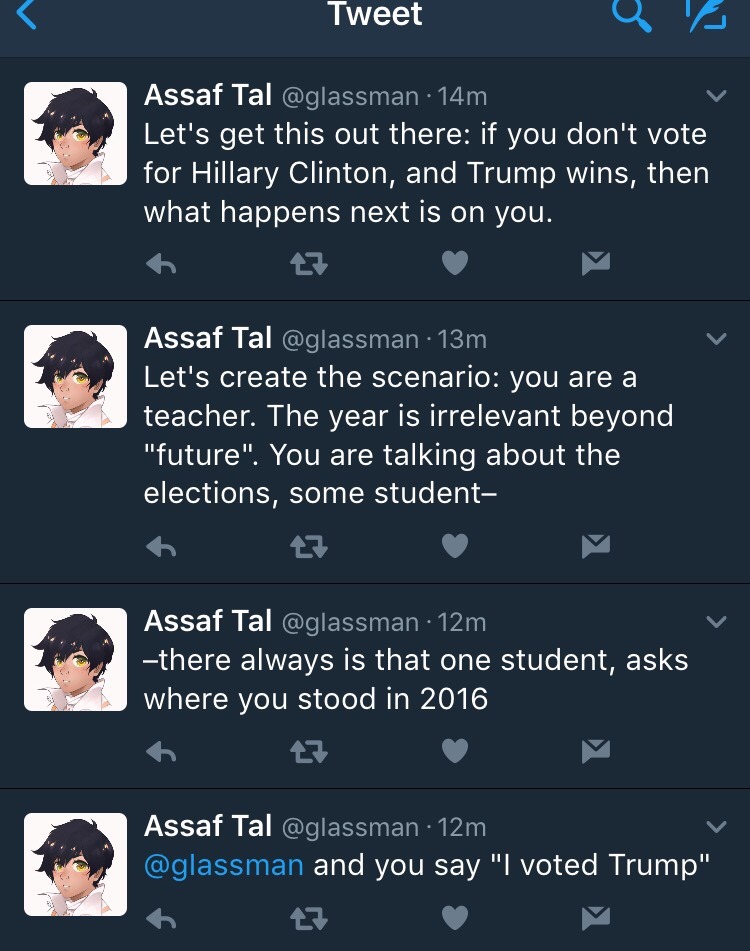Share the teacher scenario tweet by message
This screenshot has height=951, width=750.
[x=596, y=546]
